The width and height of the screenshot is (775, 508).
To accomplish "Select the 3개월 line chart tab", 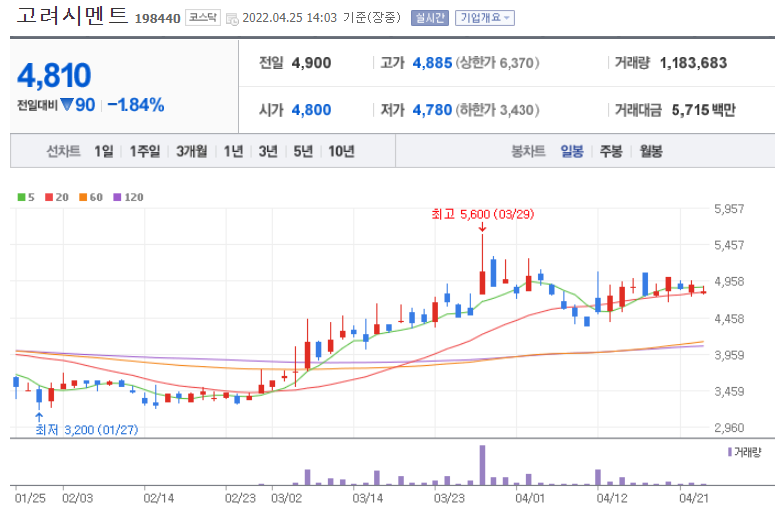I will coord(192,151).
